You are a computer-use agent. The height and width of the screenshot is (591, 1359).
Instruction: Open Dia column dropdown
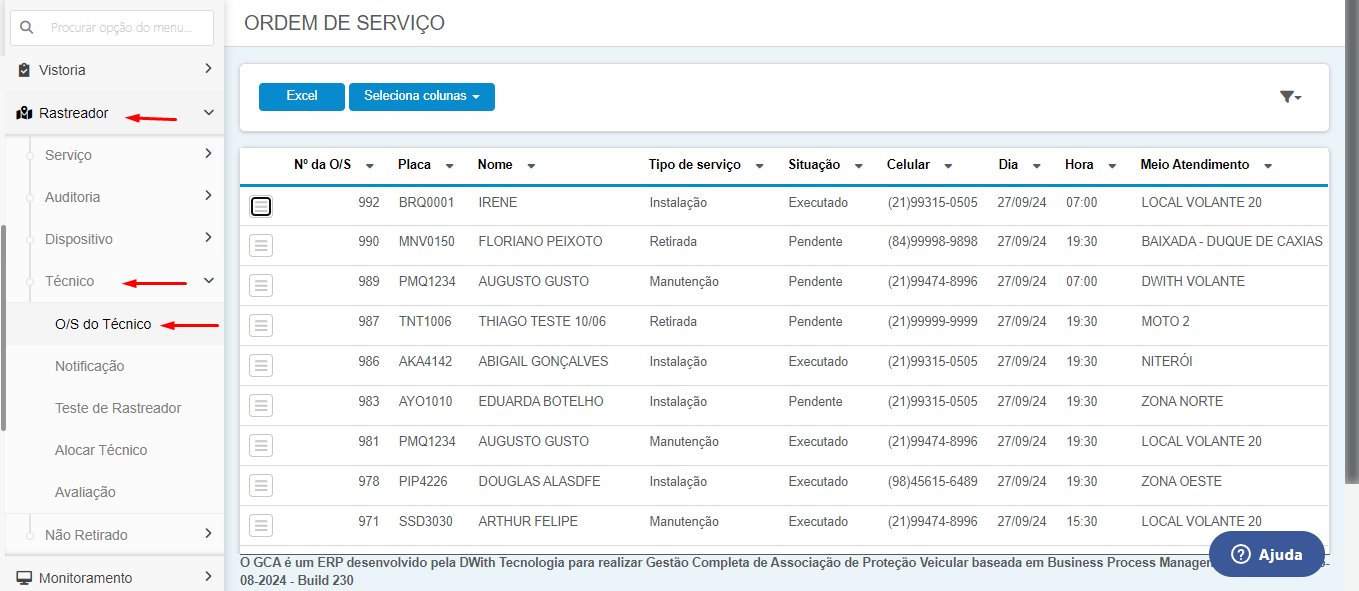1037,166
